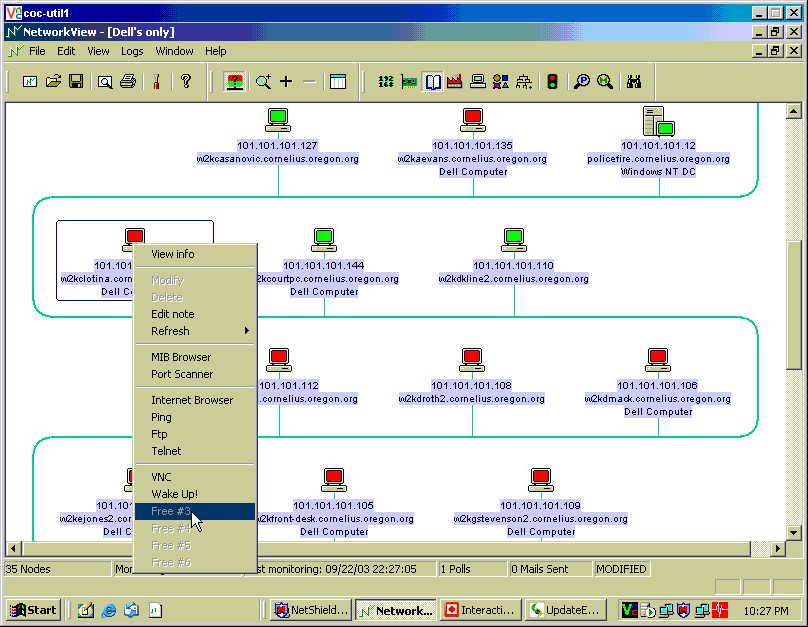The width and height of the screenshot is (808, 627).
Task: Click the w2kdkline2.cornelius.oregon.org label
Action: [514, 279]
